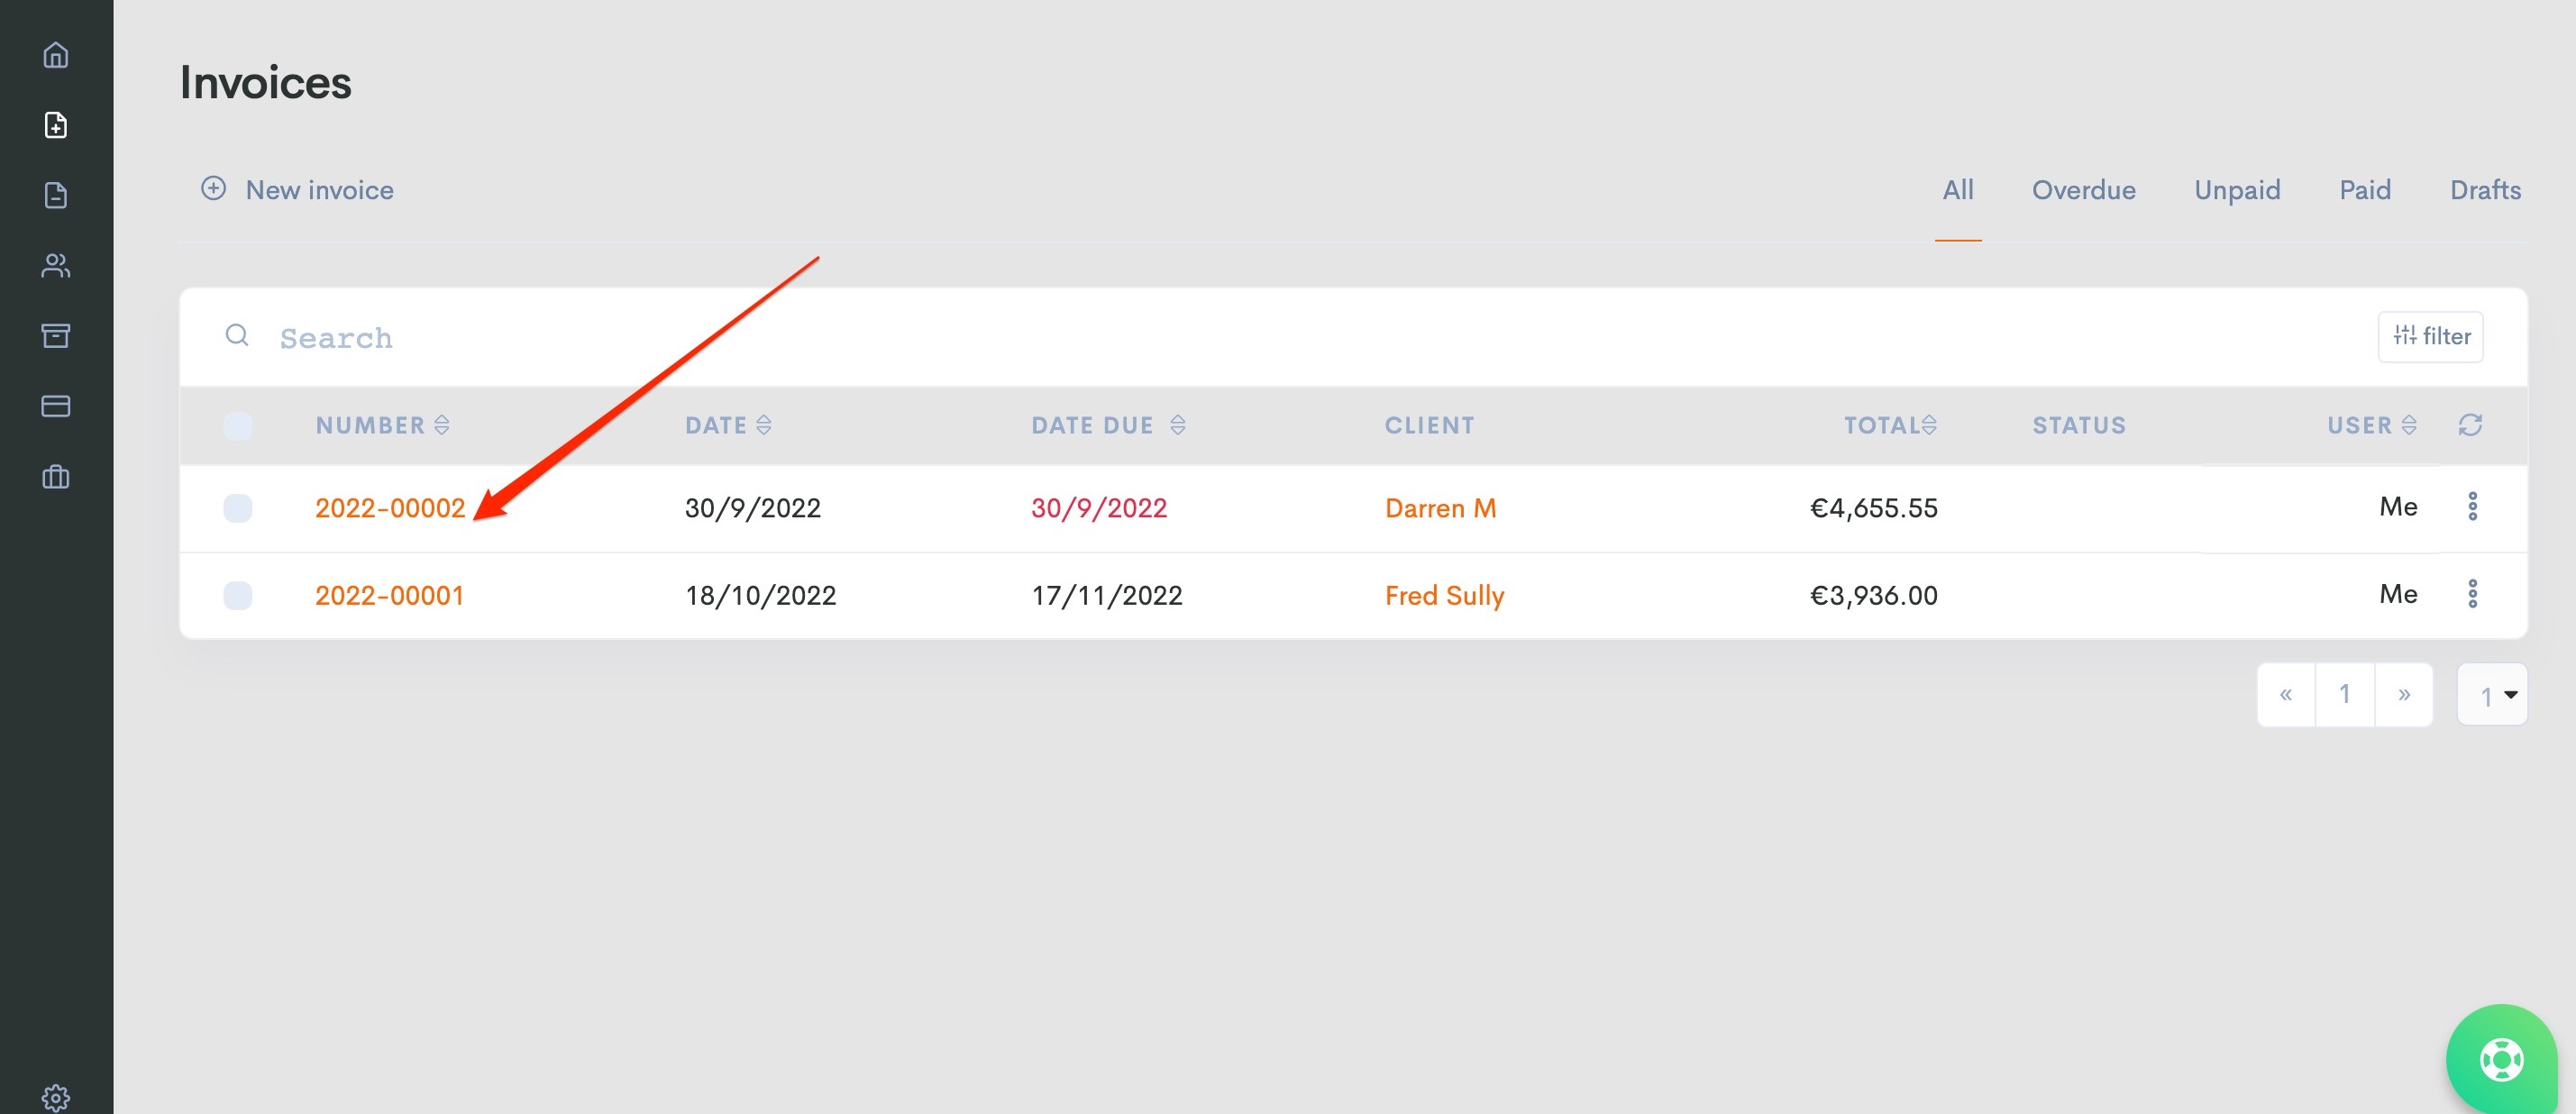2576x1114 pixels.
Task: Sort by the TOTAL column arrows
Action: point(1930,425)
